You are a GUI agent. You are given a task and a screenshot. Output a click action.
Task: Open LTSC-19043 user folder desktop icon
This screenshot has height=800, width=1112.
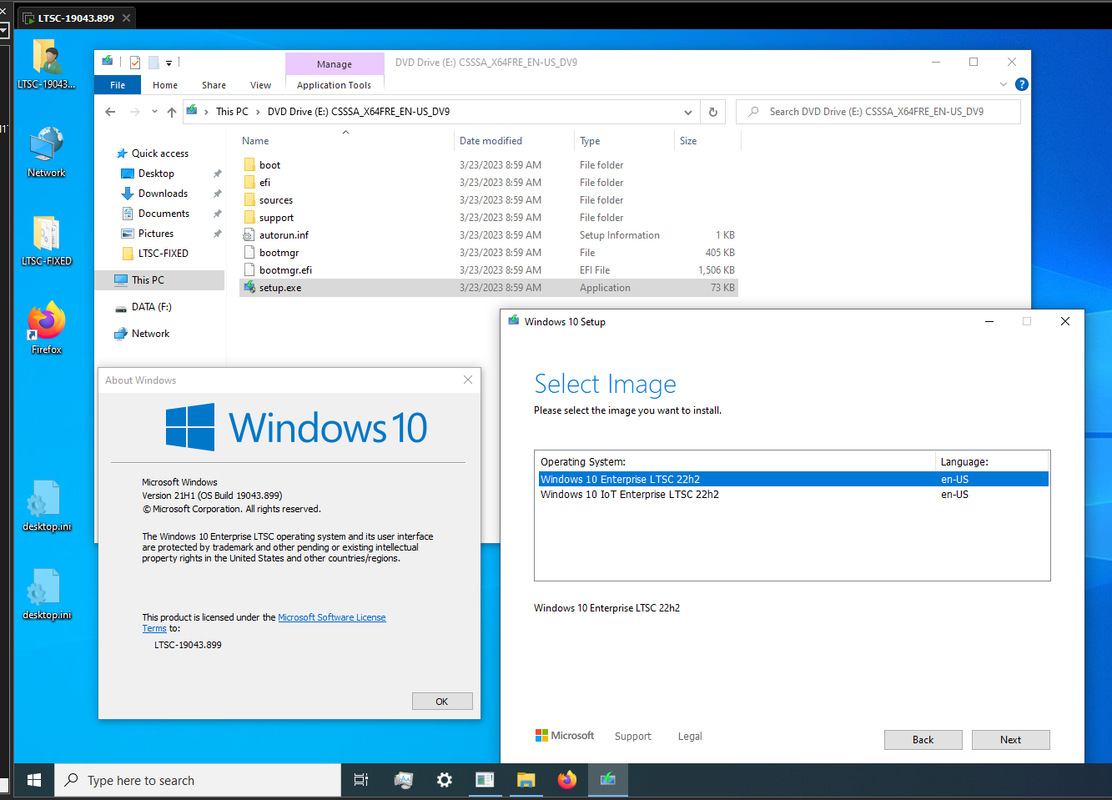46,64
